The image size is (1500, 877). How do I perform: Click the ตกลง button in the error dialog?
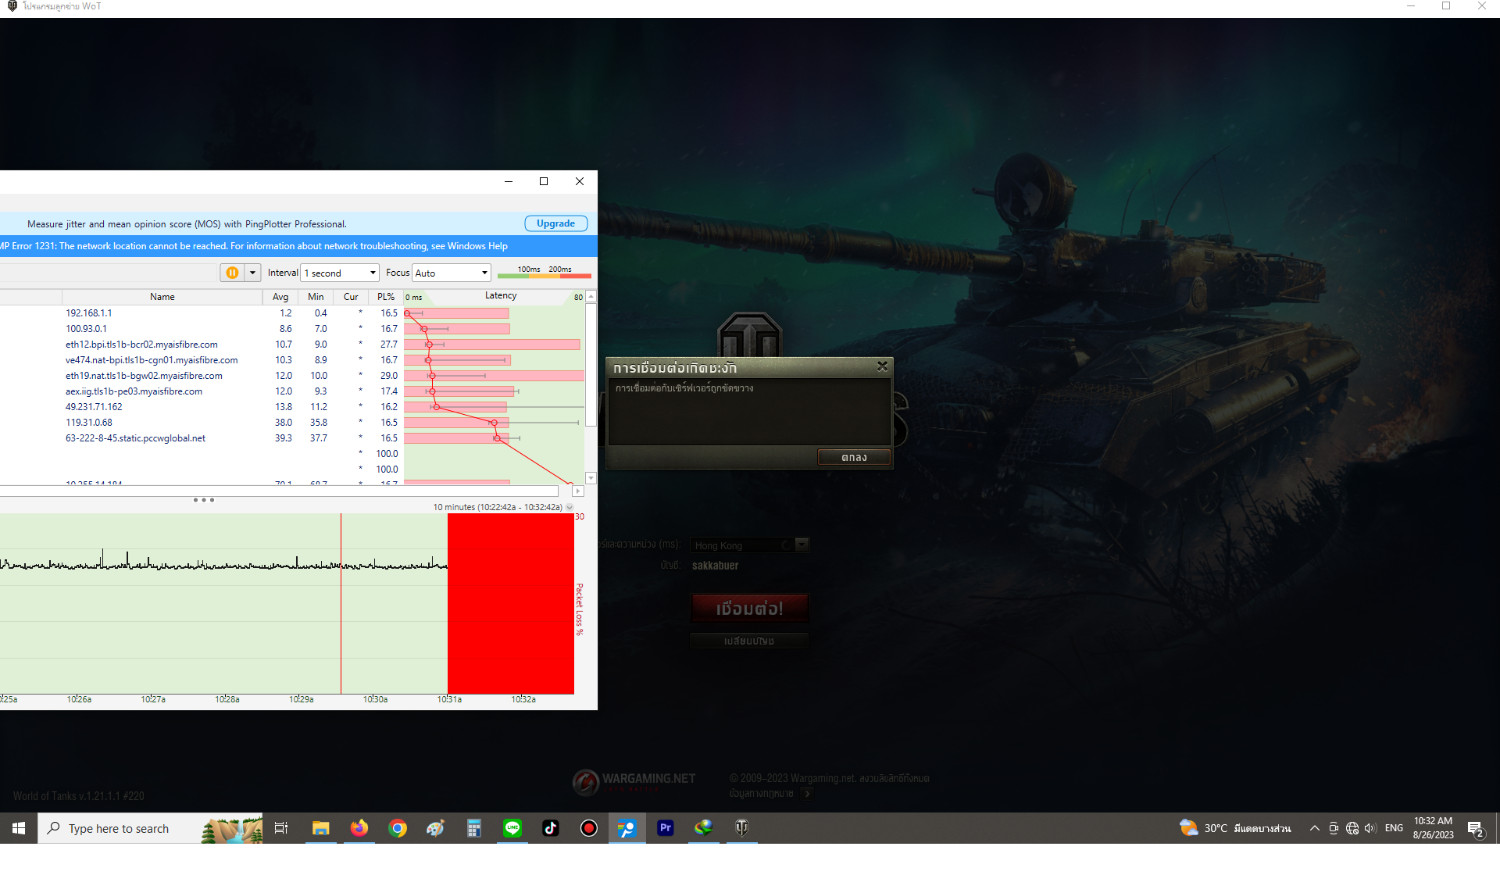(854, 457)
